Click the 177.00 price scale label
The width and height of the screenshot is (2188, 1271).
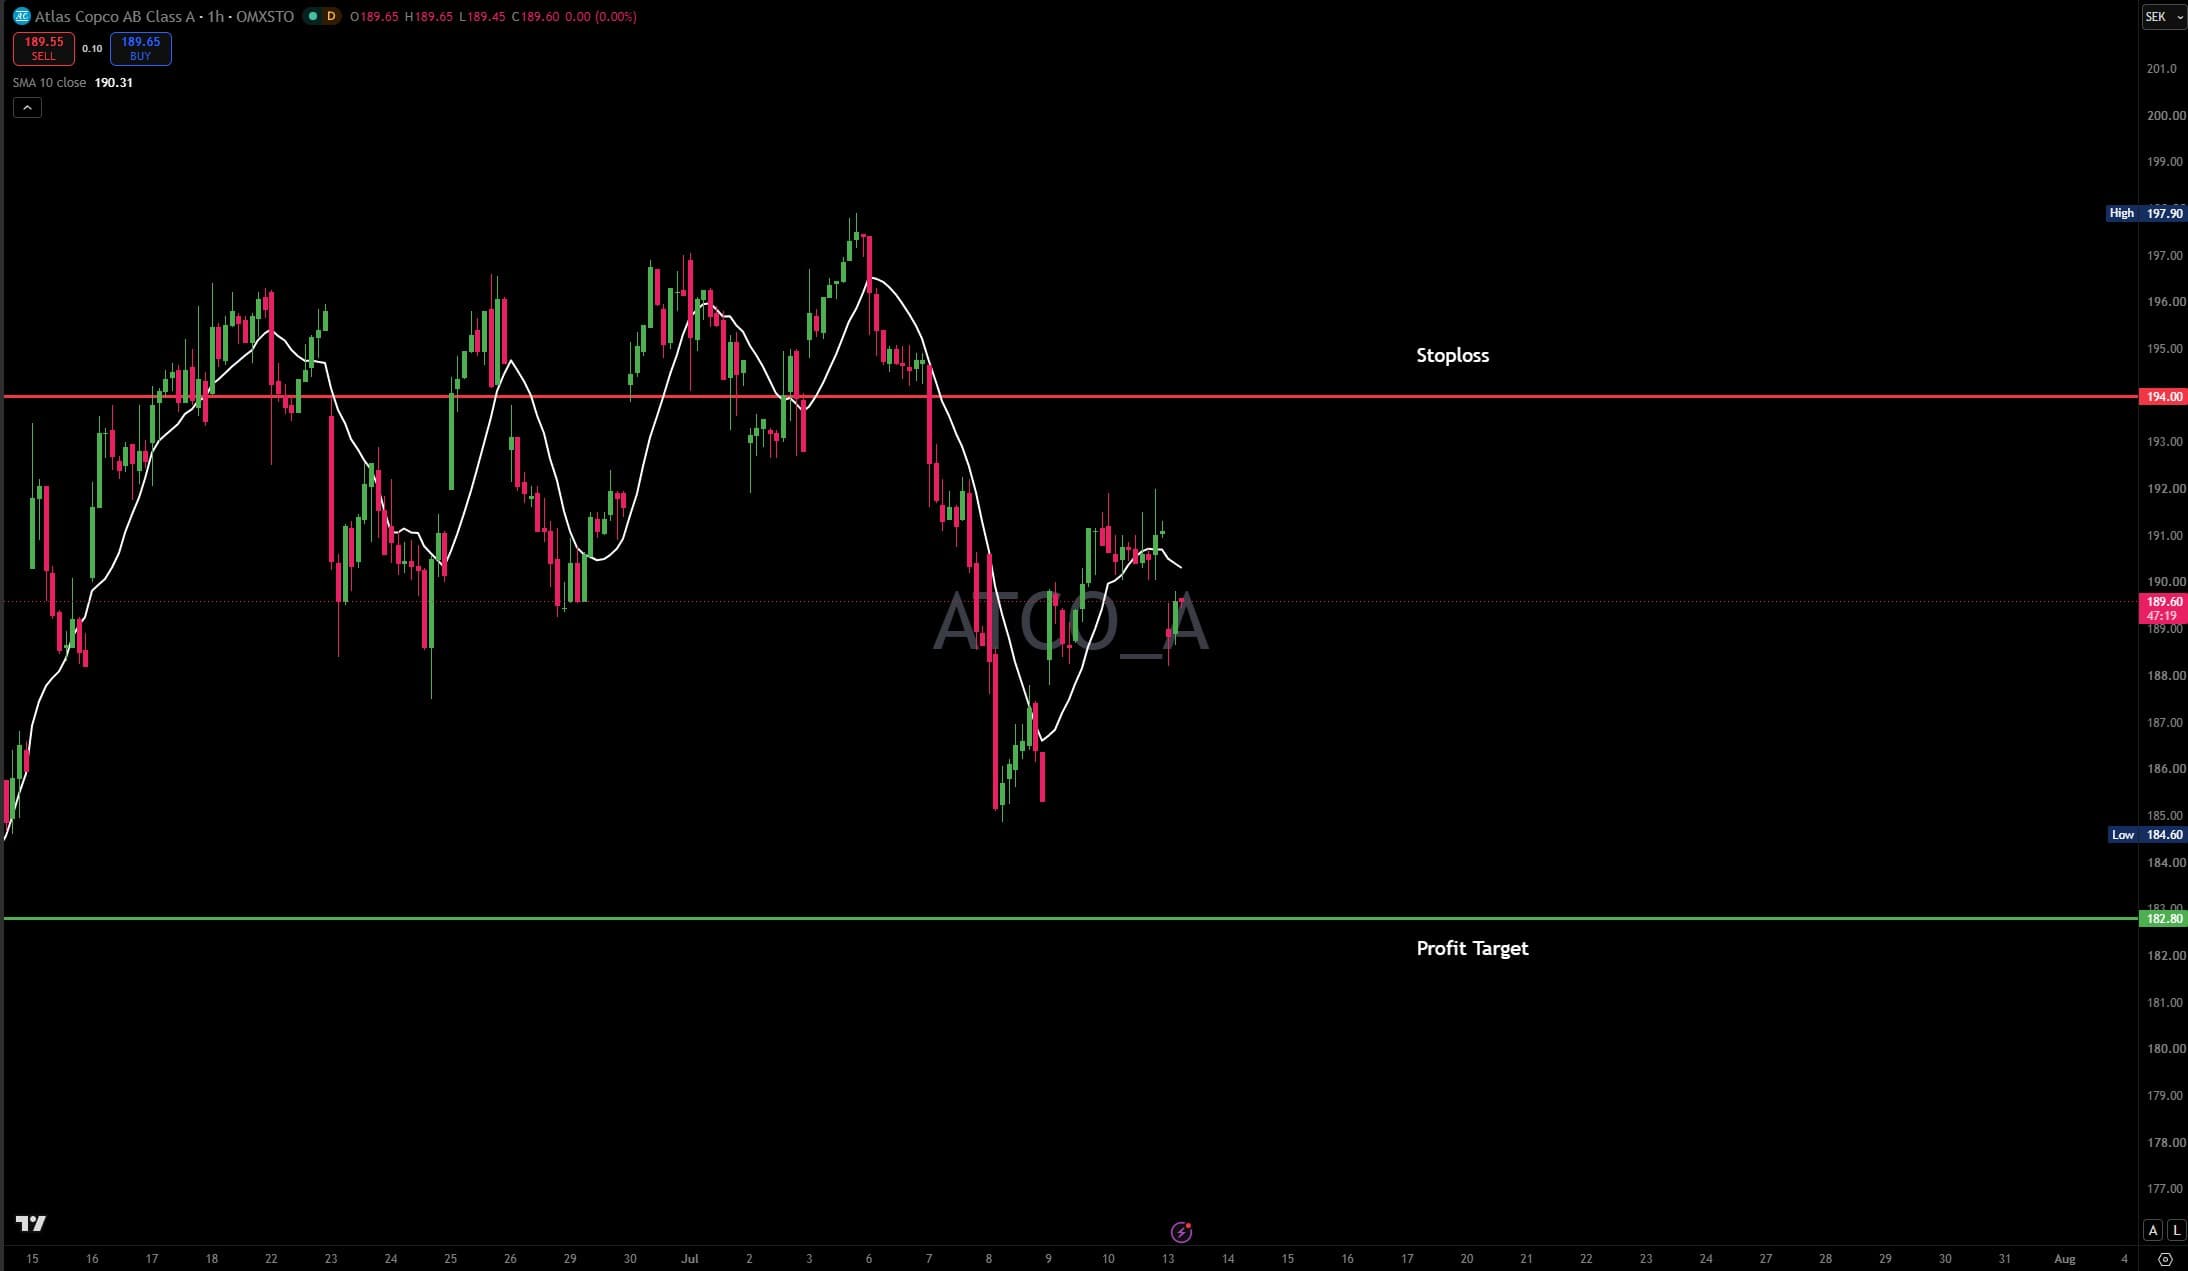click(x=2166, y=1189)
